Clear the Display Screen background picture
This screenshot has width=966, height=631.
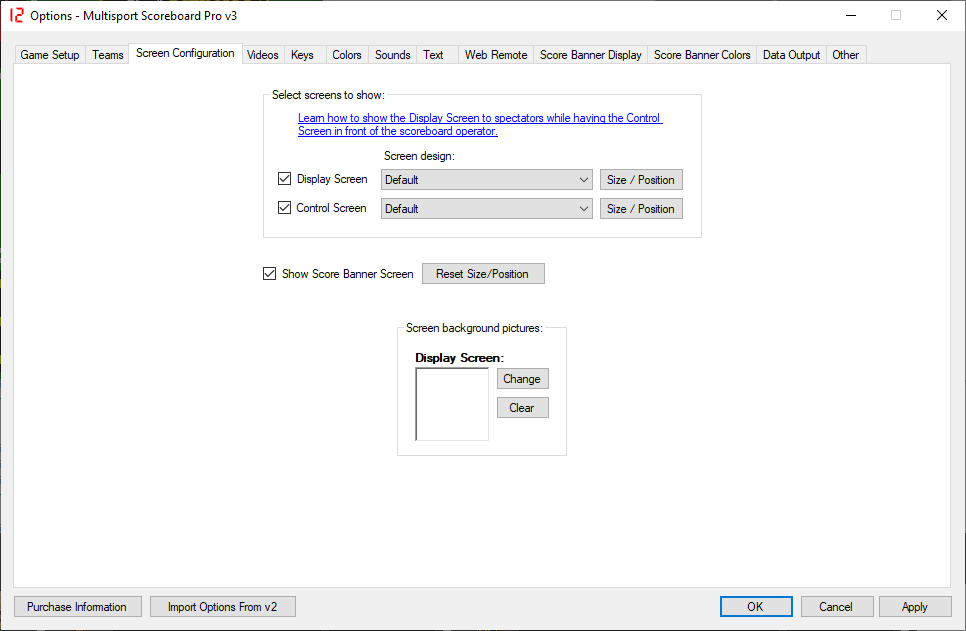pyautogui.click(x=522, y=408)
